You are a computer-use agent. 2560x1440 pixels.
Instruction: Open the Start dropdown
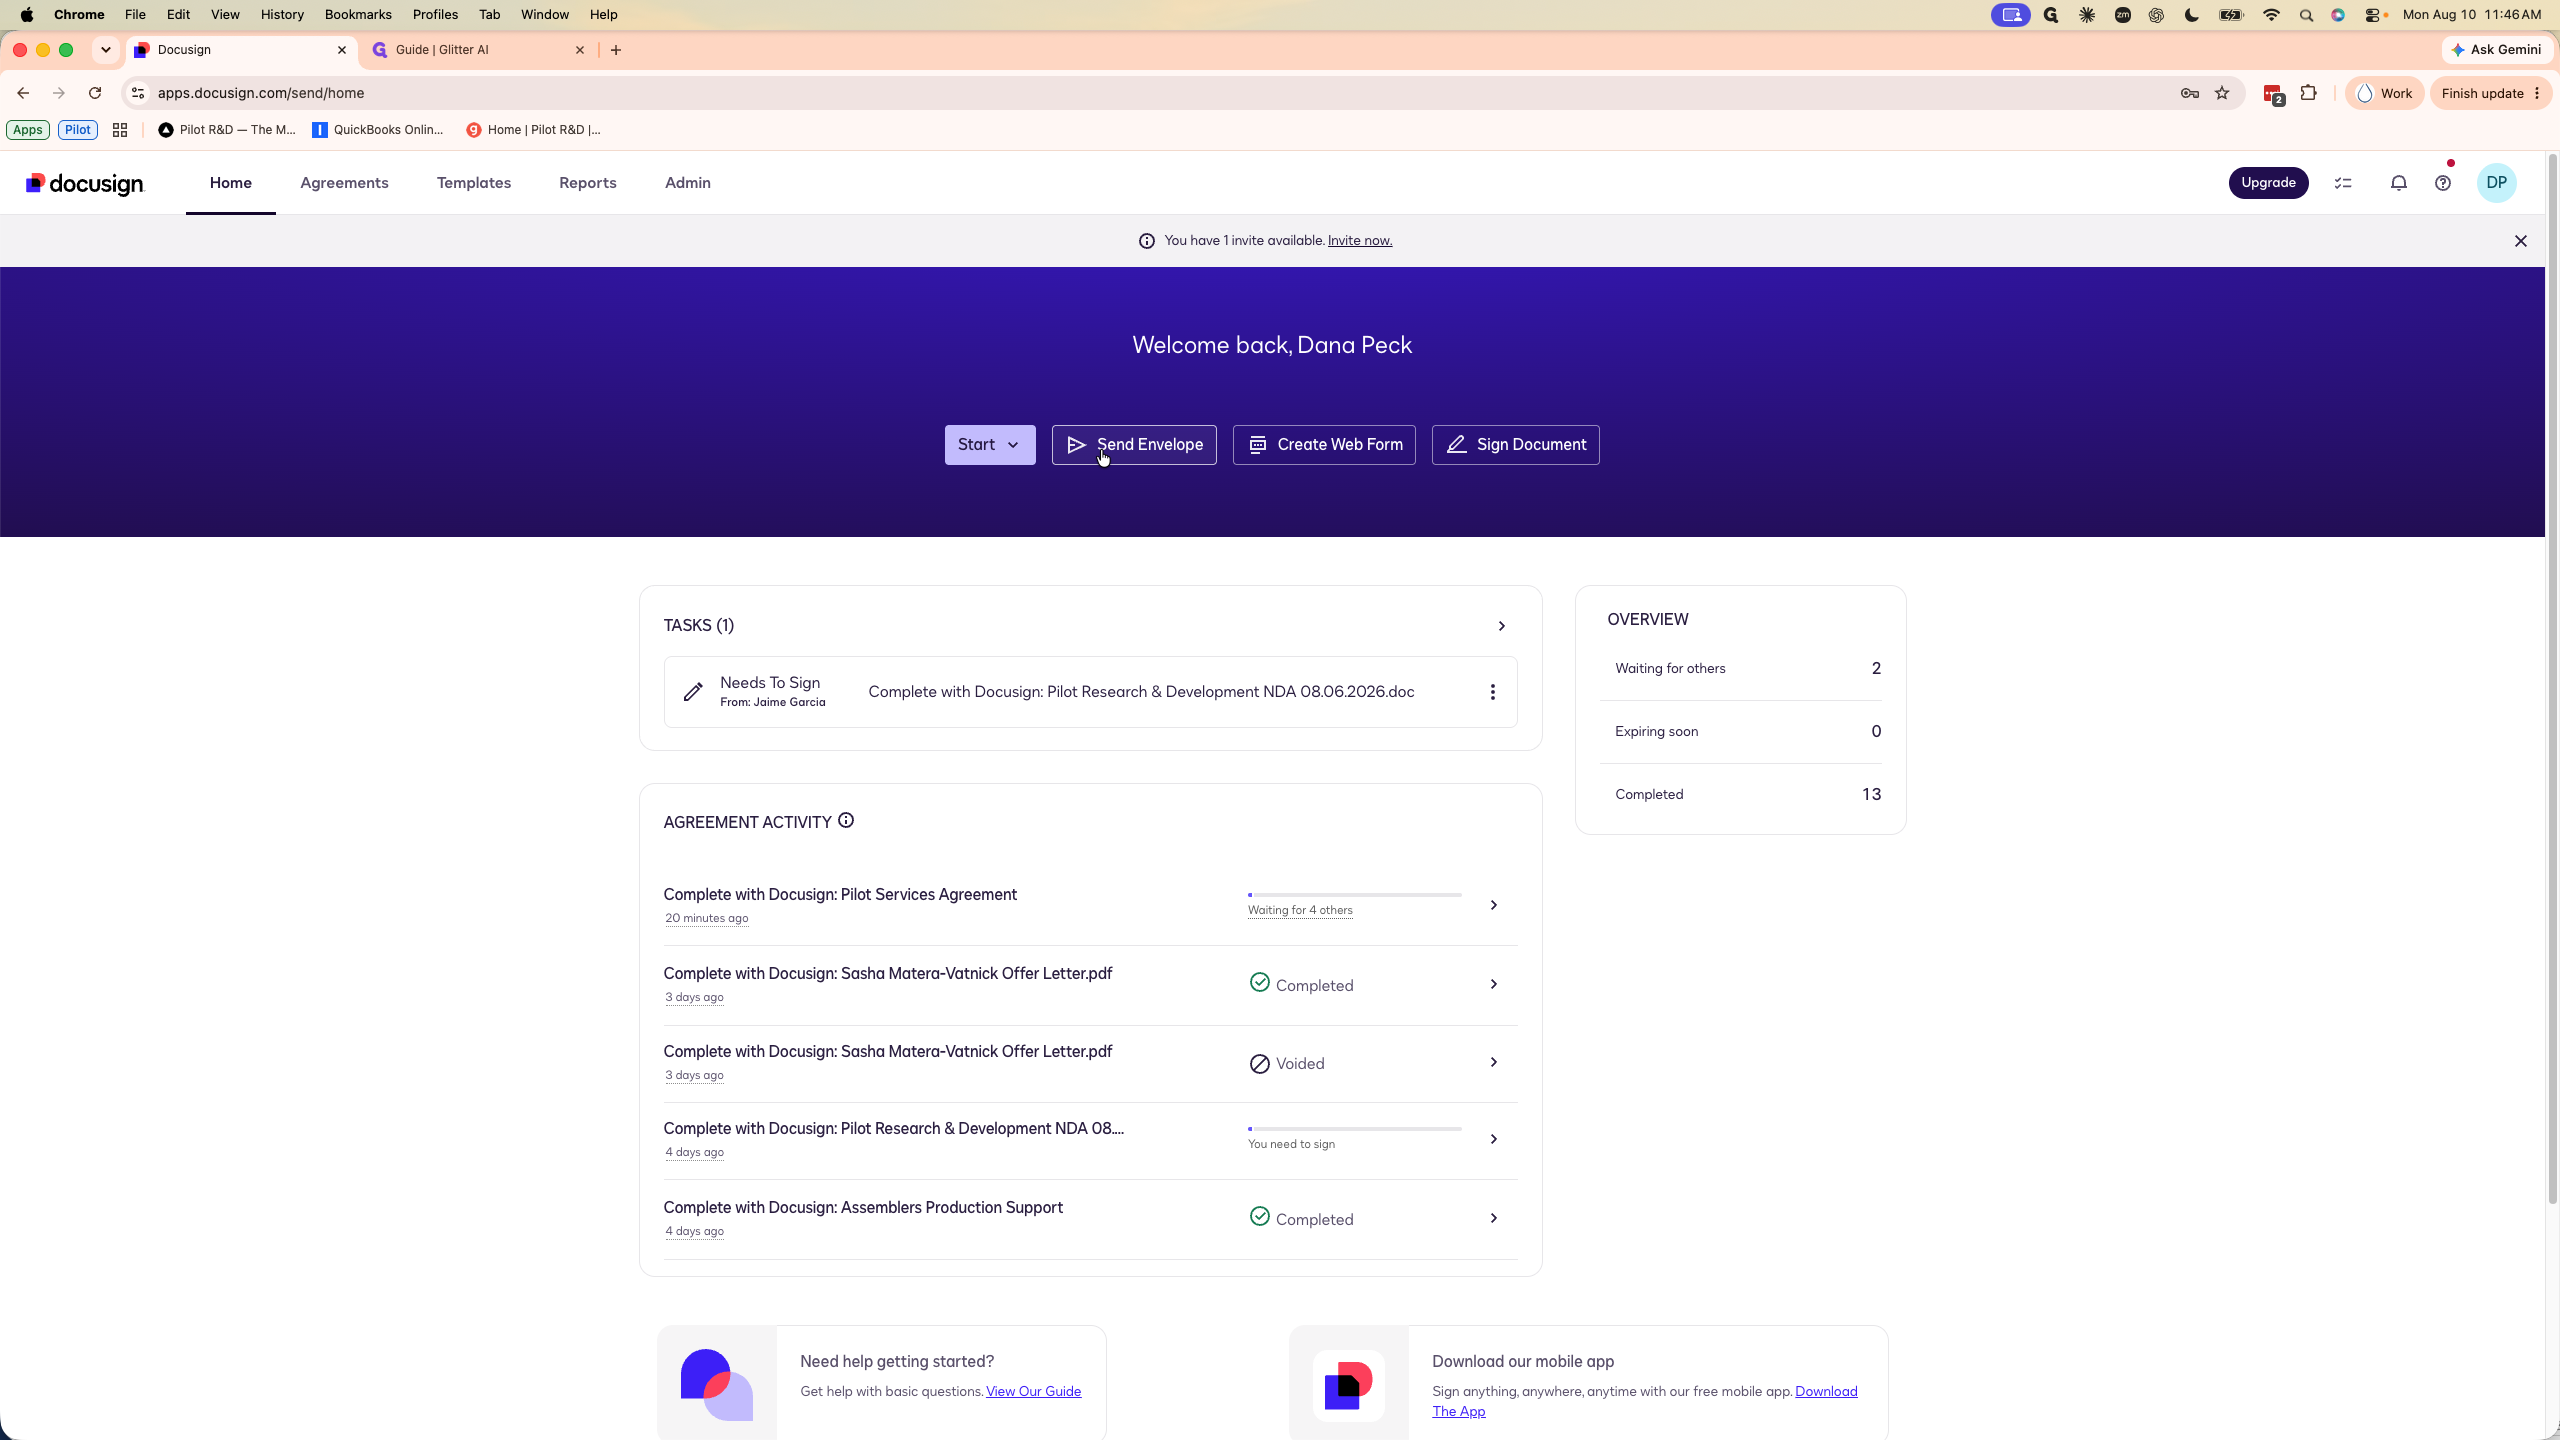pyautogui.click(x=990, y=445)
